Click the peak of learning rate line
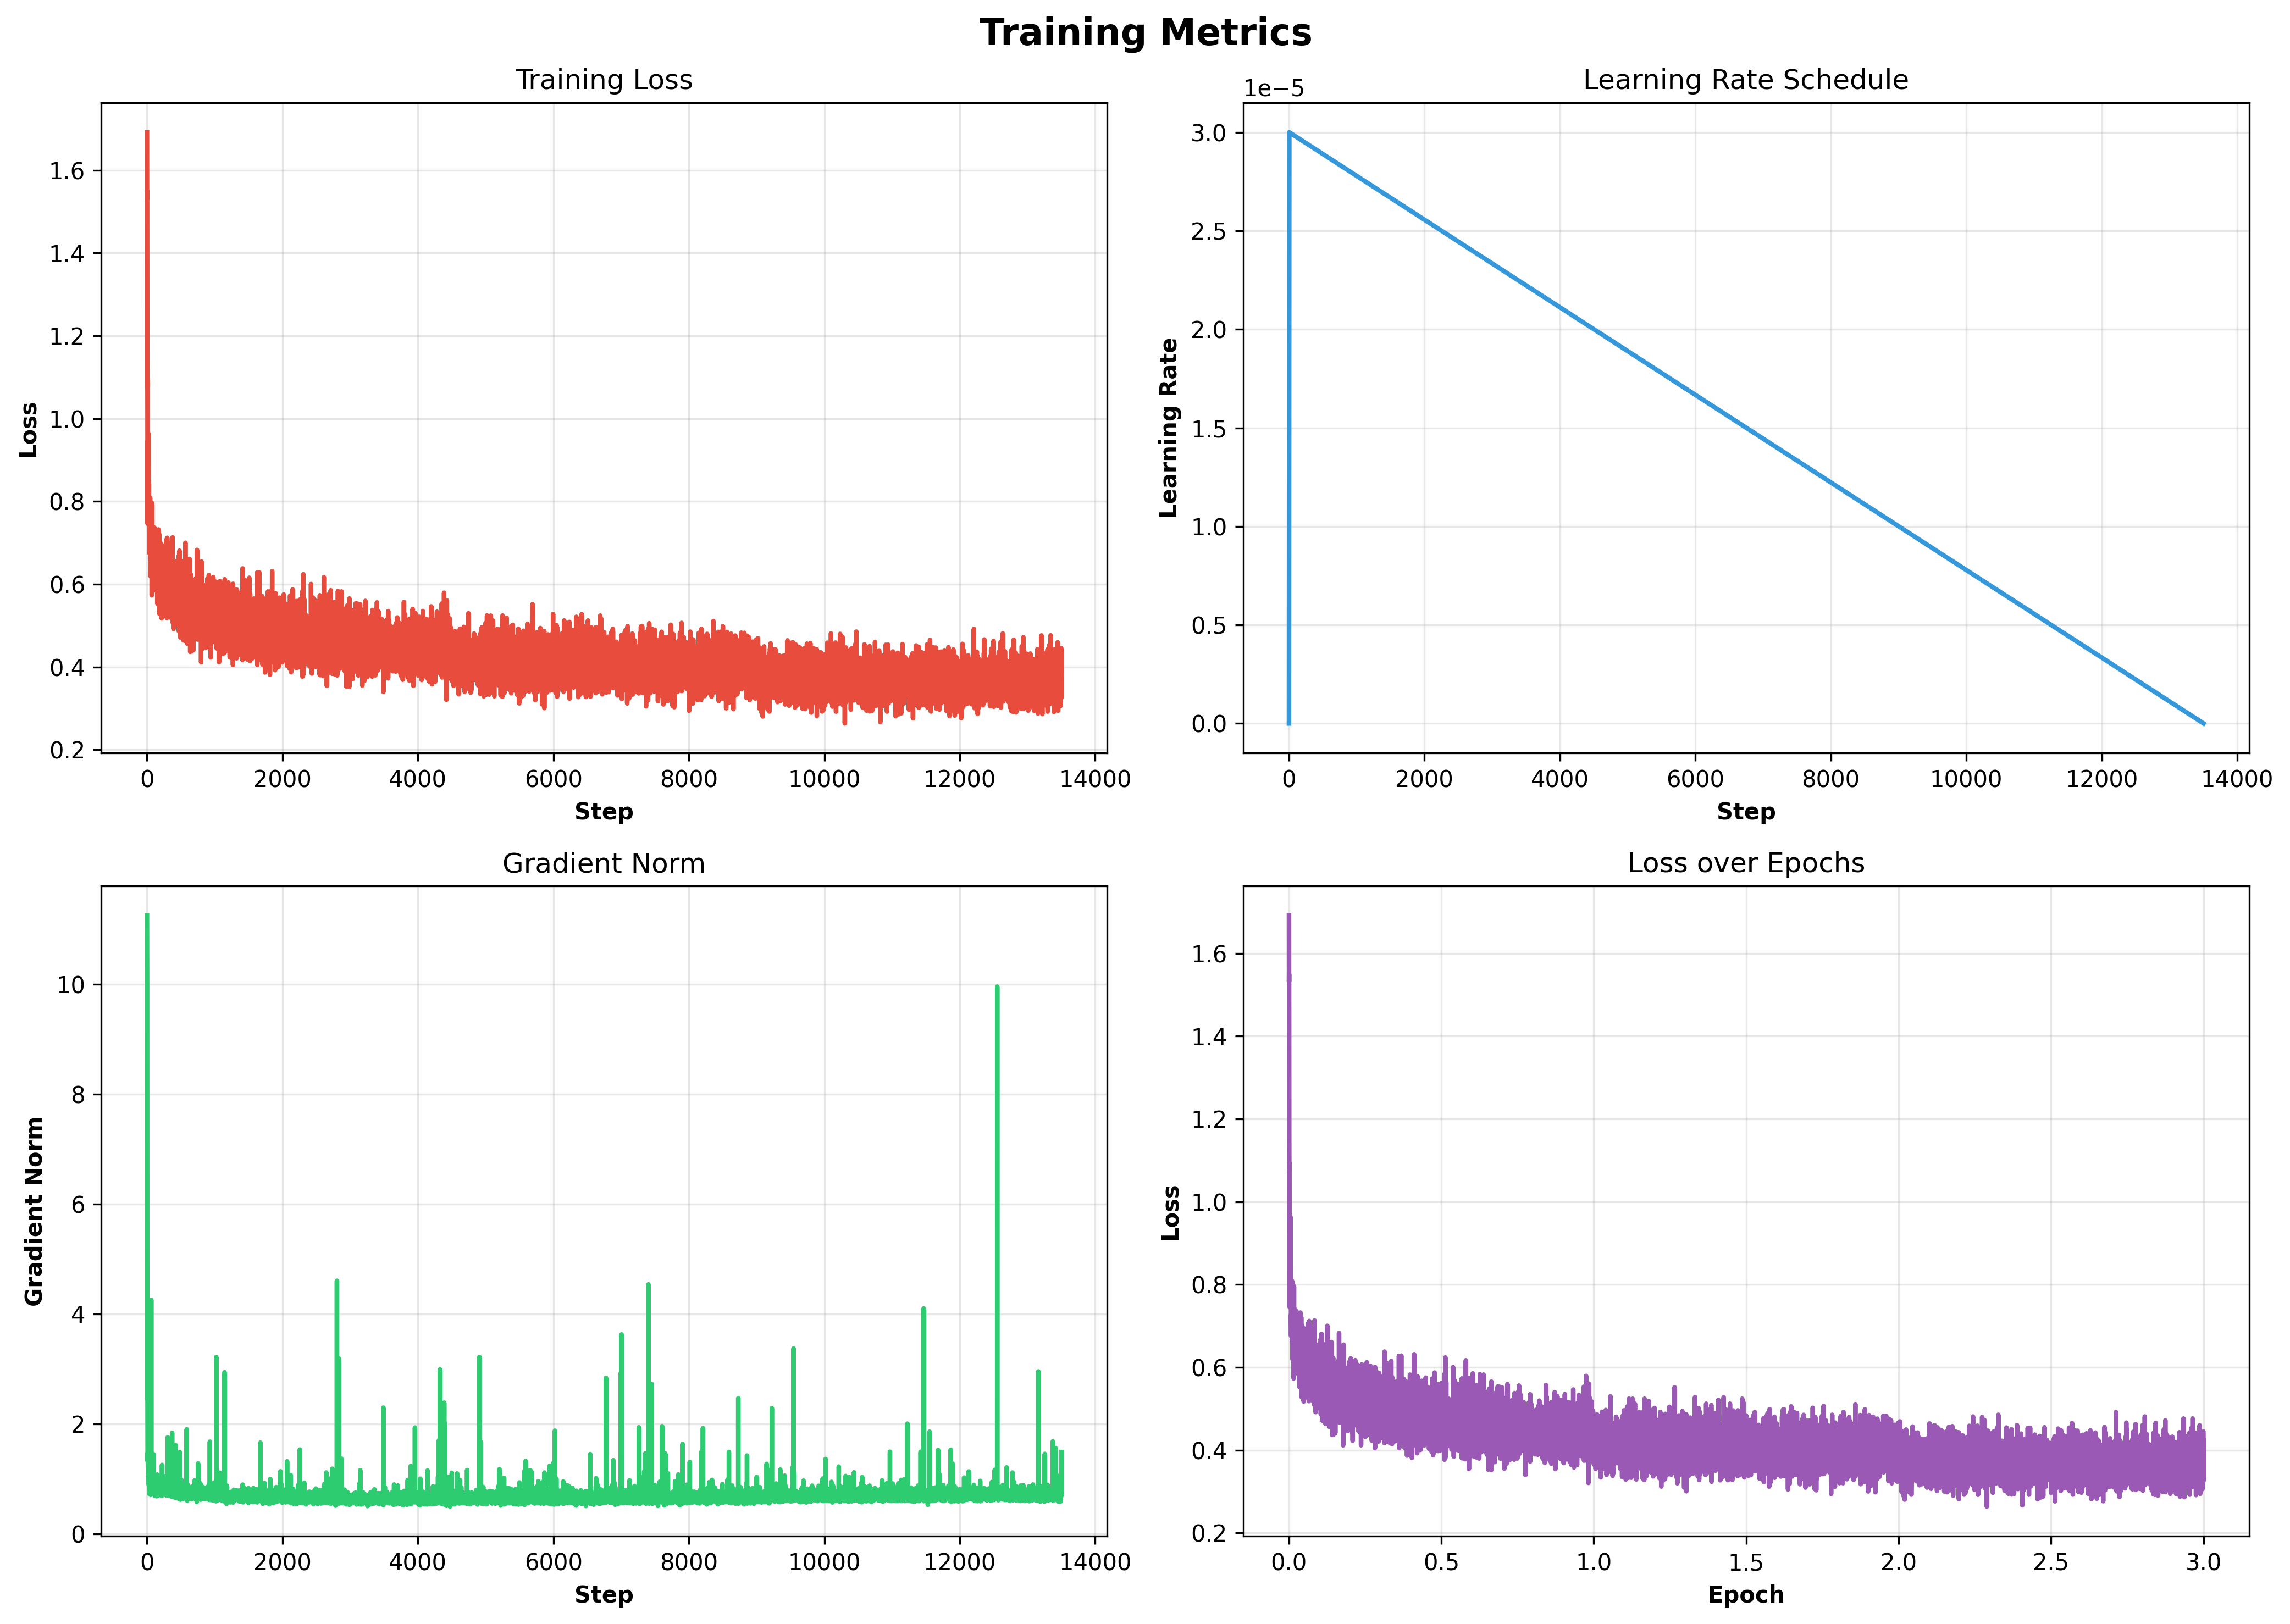The image size is (2290, 1624). click(x=1290, y=133)
